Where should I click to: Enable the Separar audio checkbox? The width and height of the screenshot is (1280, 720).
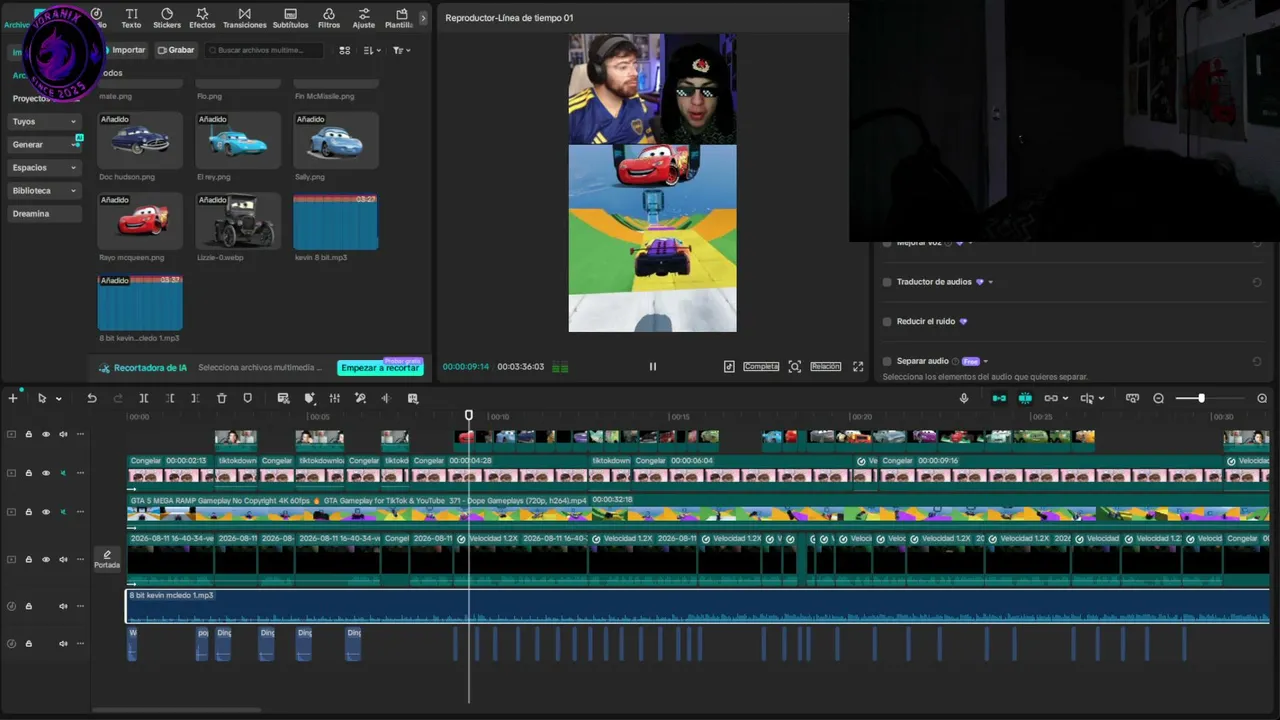pyautogui.click(x=887, y=361)
